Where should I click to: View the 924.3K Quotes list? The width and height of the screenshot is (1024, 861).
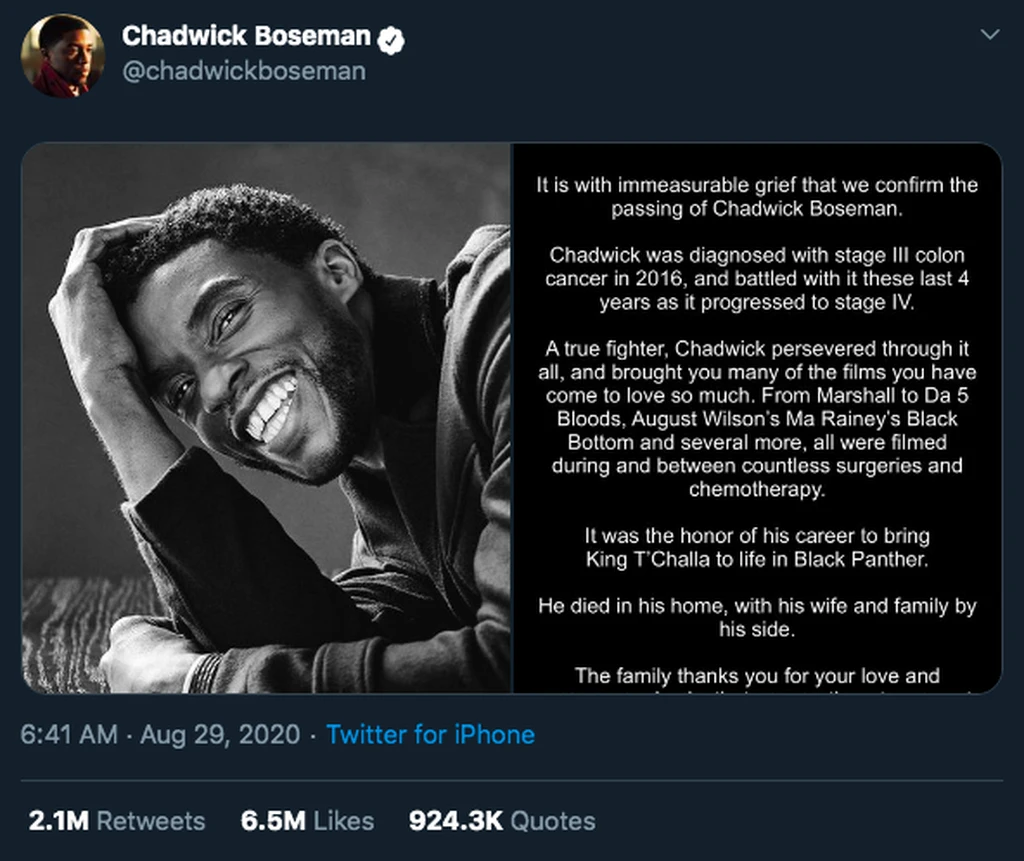click(x=502, y=820)
